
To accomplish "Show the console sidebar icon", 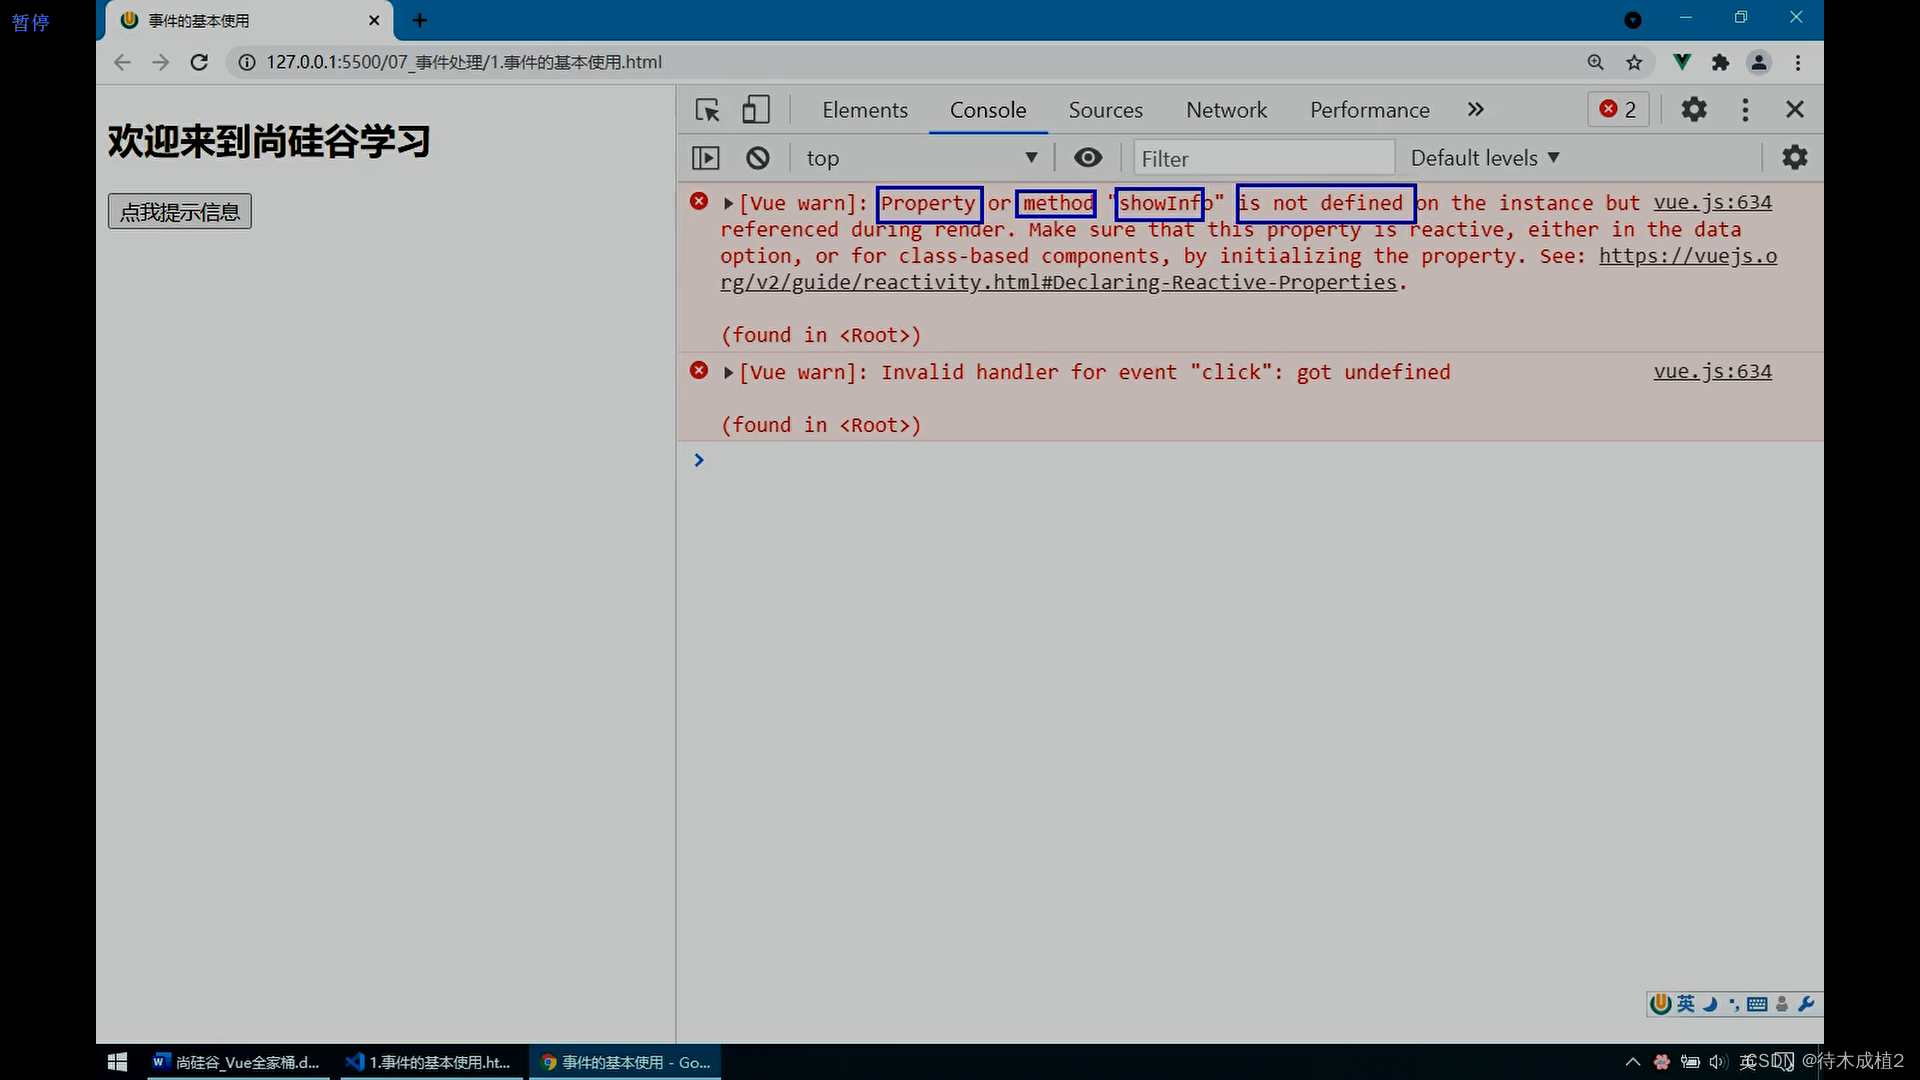I will coord(706,158).
